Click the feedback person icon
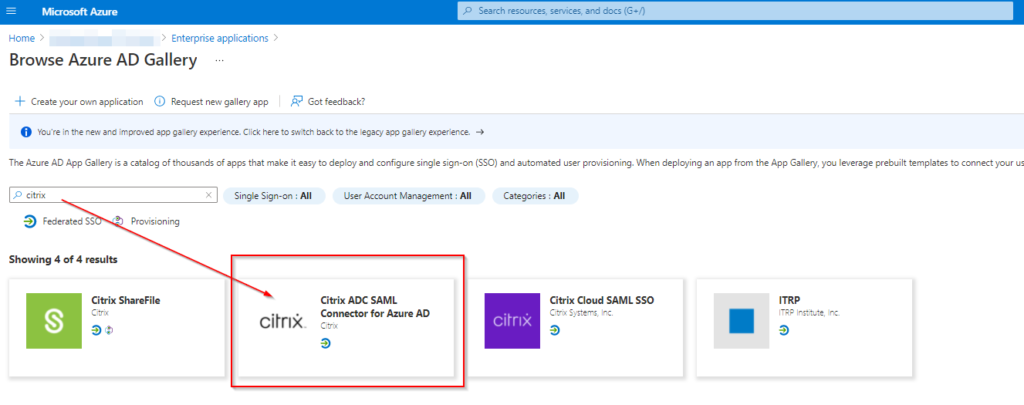 [x=297, y=101]
